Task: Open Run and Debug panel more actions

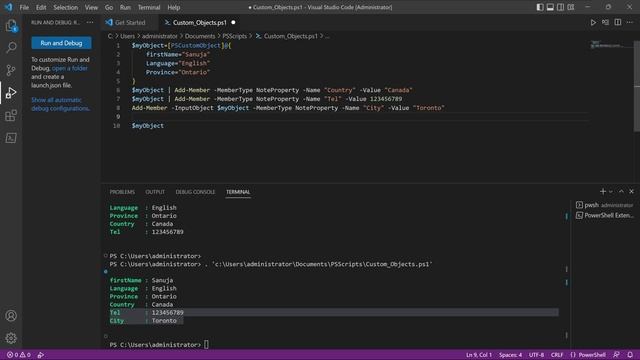Action: pos(90,22)
